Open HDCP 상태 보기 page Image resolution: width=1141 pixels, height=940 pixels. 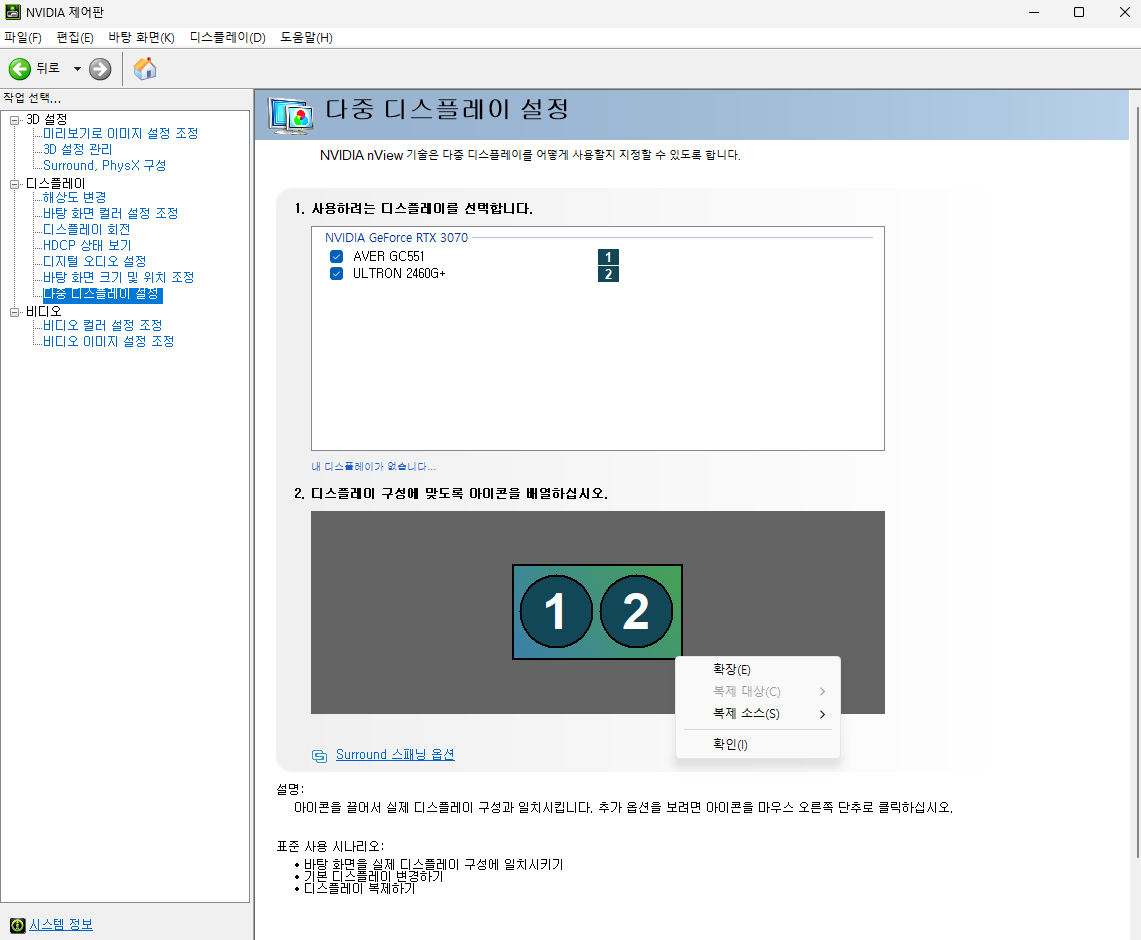[x=87, y=245]
